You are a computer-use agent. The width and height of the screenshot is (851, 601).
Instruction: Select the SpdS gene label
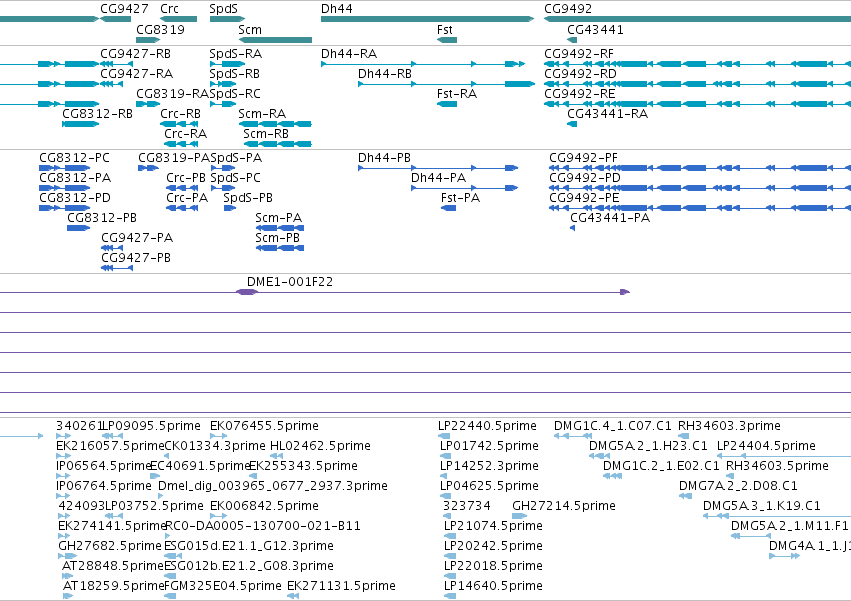[x=223, y=9]
